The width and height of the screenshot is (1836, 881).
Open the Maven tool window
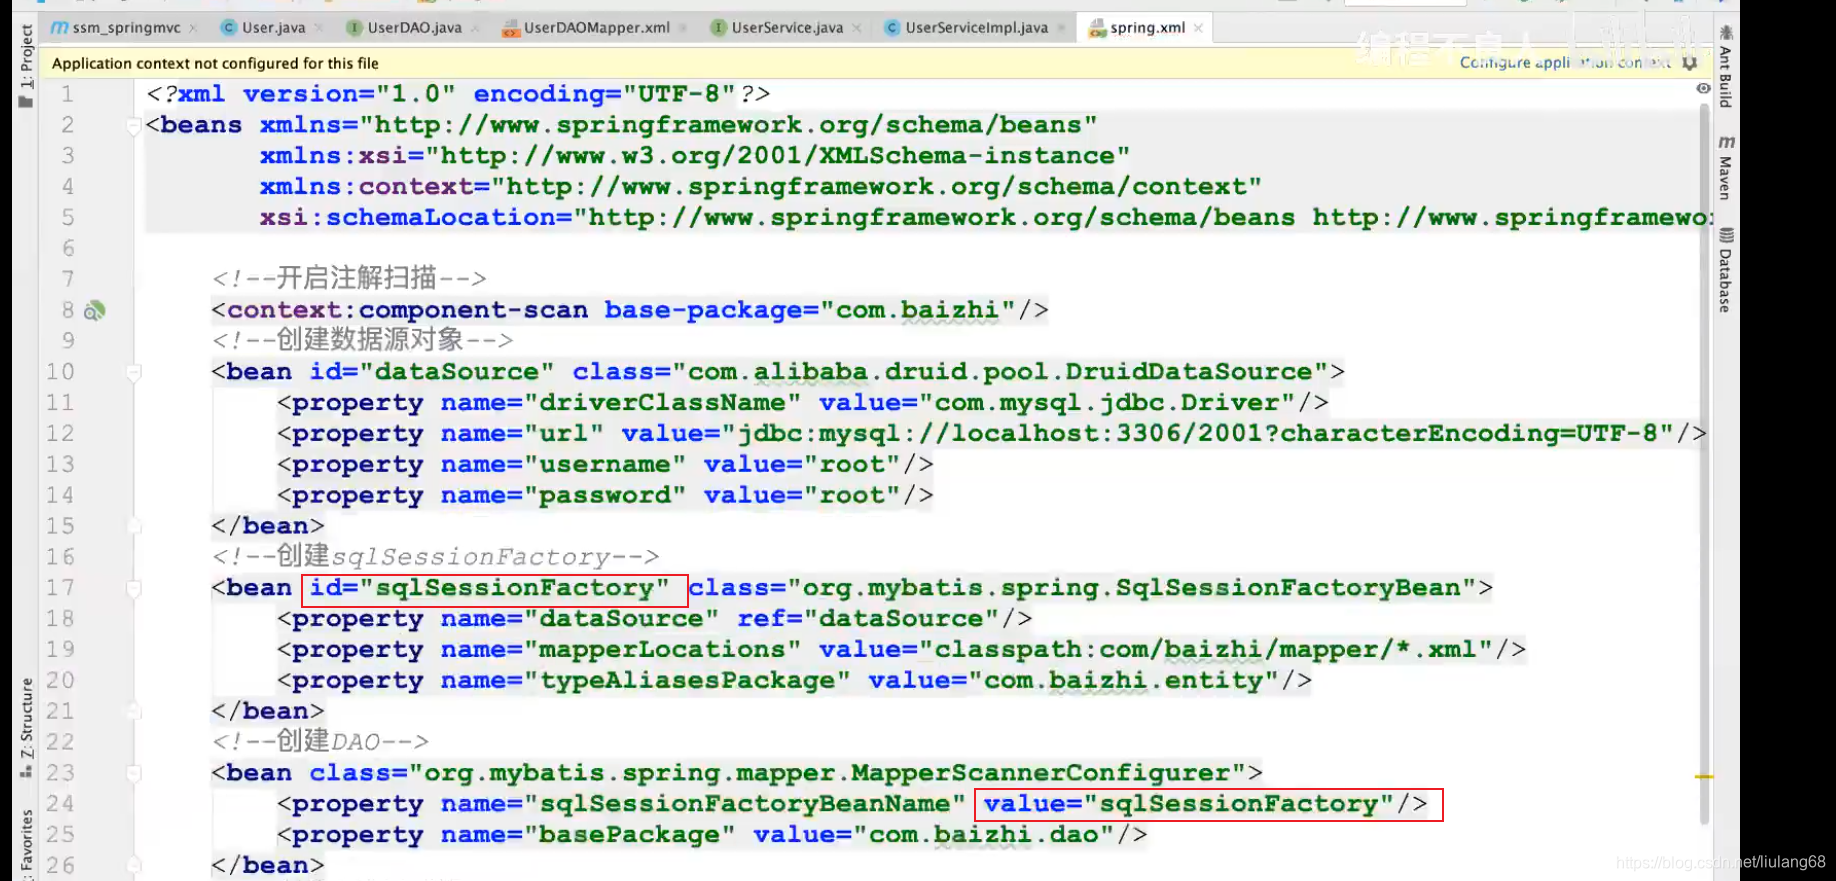[1725, 167]
